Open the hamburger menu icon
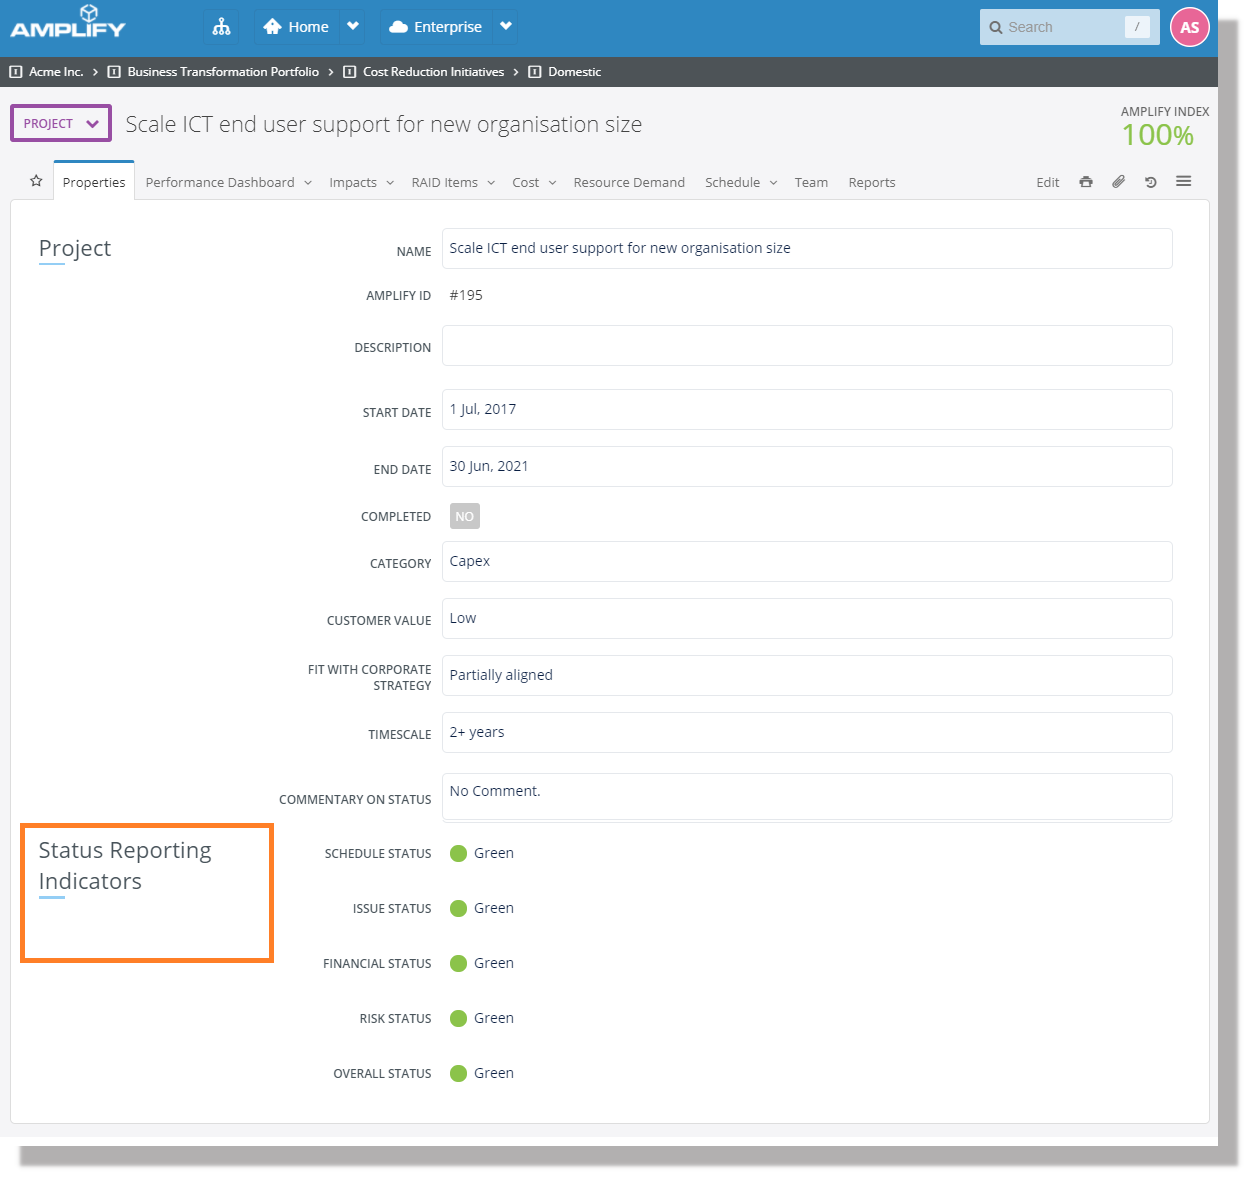The image size is (1253, 1181). 1183,181
